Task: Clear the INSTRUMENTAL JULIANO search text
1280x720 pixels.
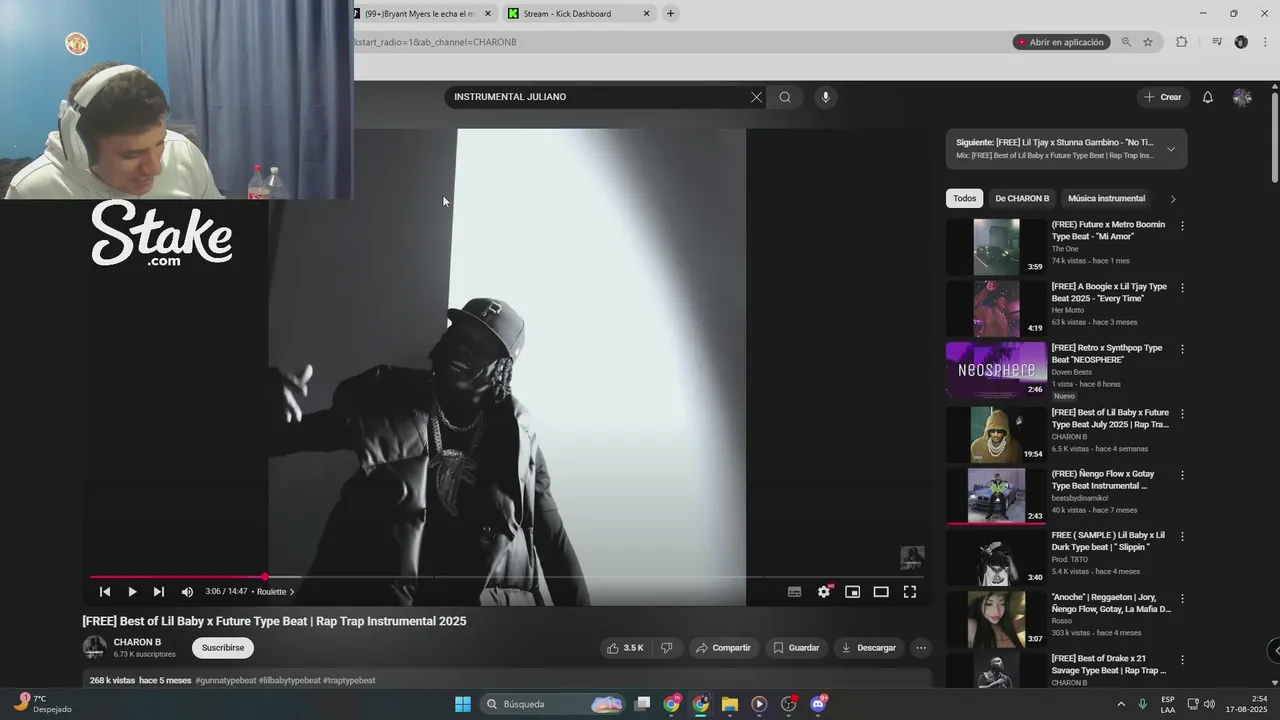Action: click(x=756, y=97)
